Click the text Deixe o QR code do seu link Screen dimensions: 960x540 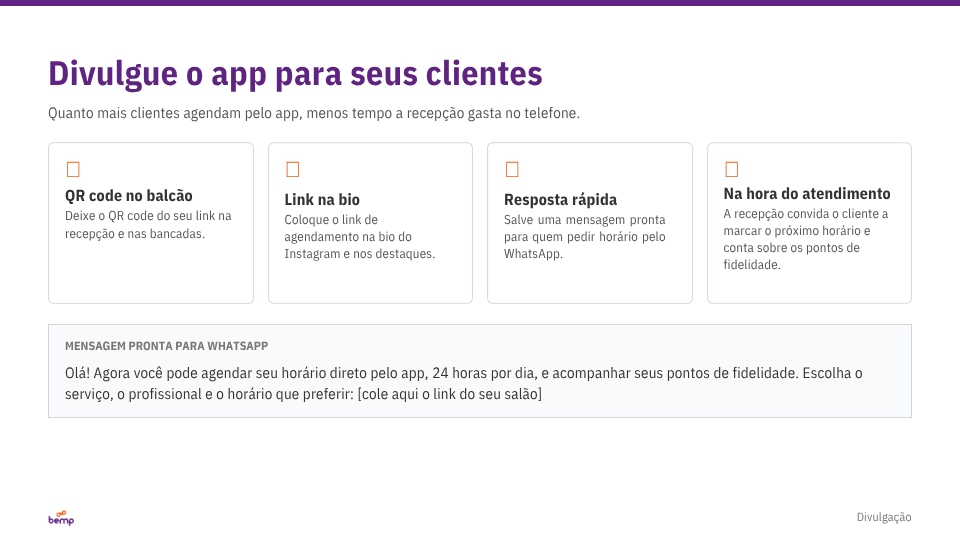coord(148,225)
